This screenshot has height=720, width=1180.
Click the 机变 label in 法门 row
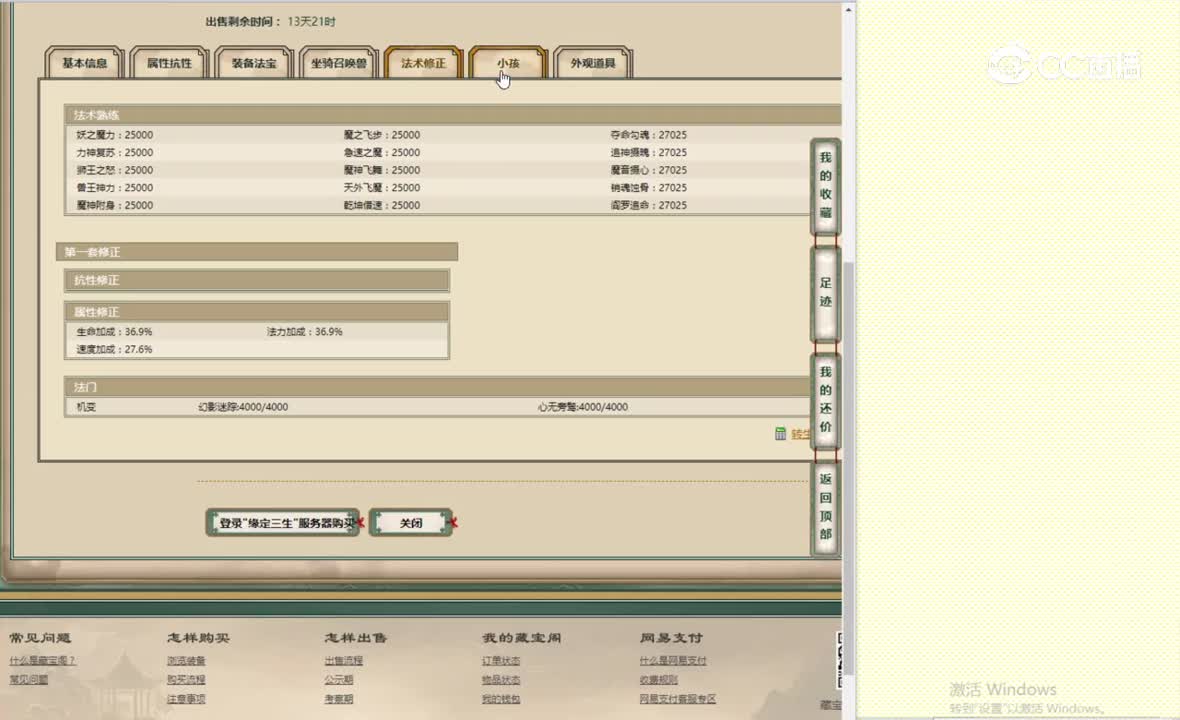click(x=86, y=406)
